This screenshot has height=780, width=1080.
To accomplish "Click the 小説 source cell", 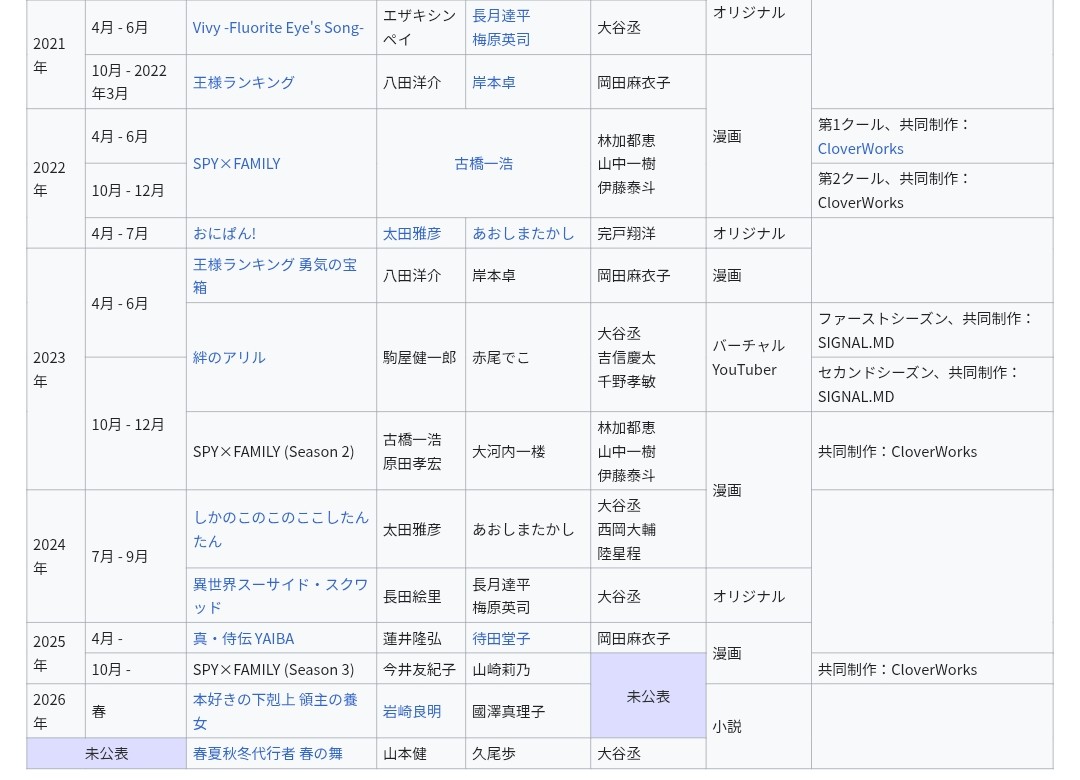I will point(758,726).
